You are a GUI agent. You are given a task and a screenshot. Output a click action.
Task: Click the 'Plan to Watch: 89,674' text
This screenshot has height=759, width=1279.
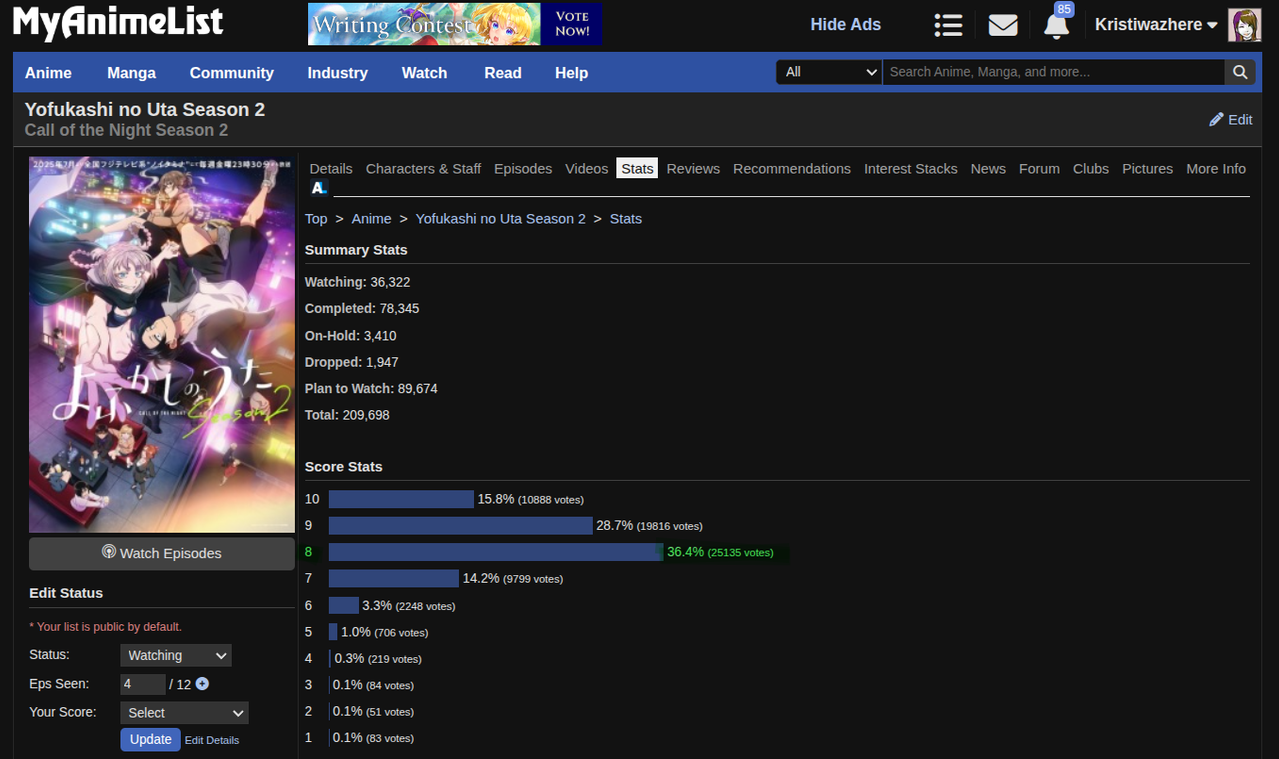pos(371,388)
